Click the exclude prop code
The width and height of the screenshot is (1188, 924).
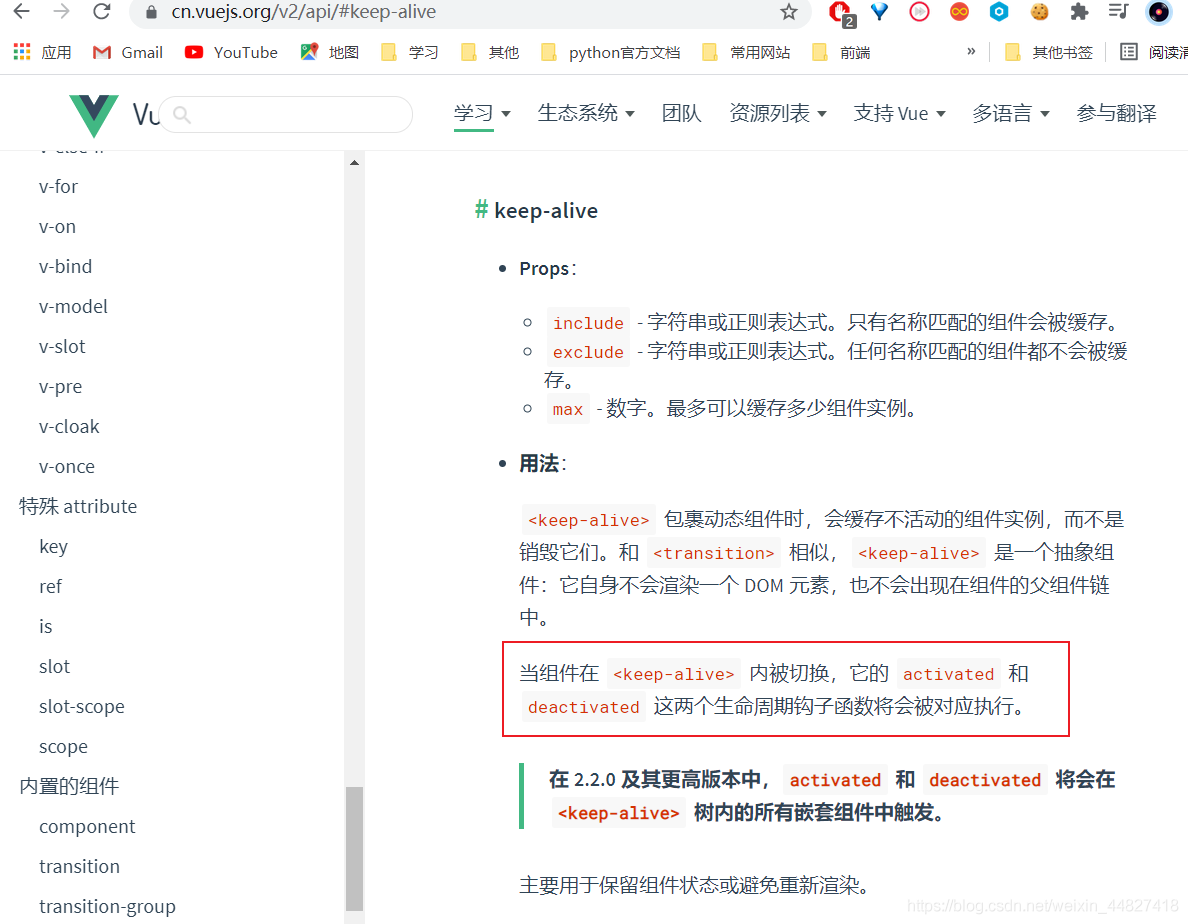pyautogui.click(x=588, y=352)
